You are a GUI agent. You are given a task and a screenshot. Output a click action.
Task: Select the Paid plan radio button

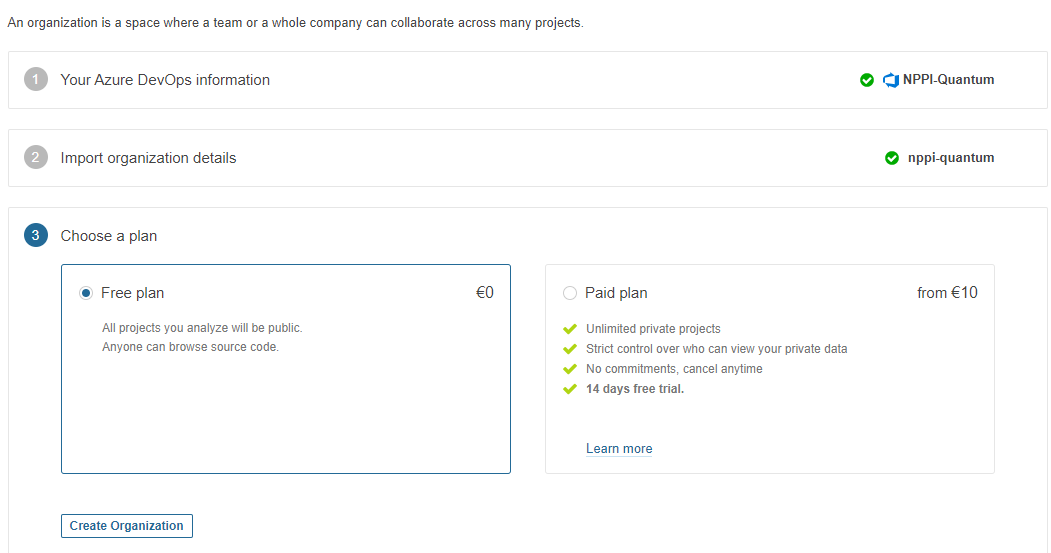tap(570, 293)
